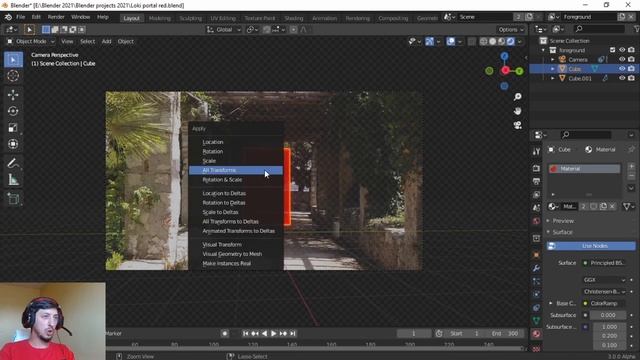Open the Object Data properties tab
This screenshot has height=360, width=640.
tap(536, 321)
